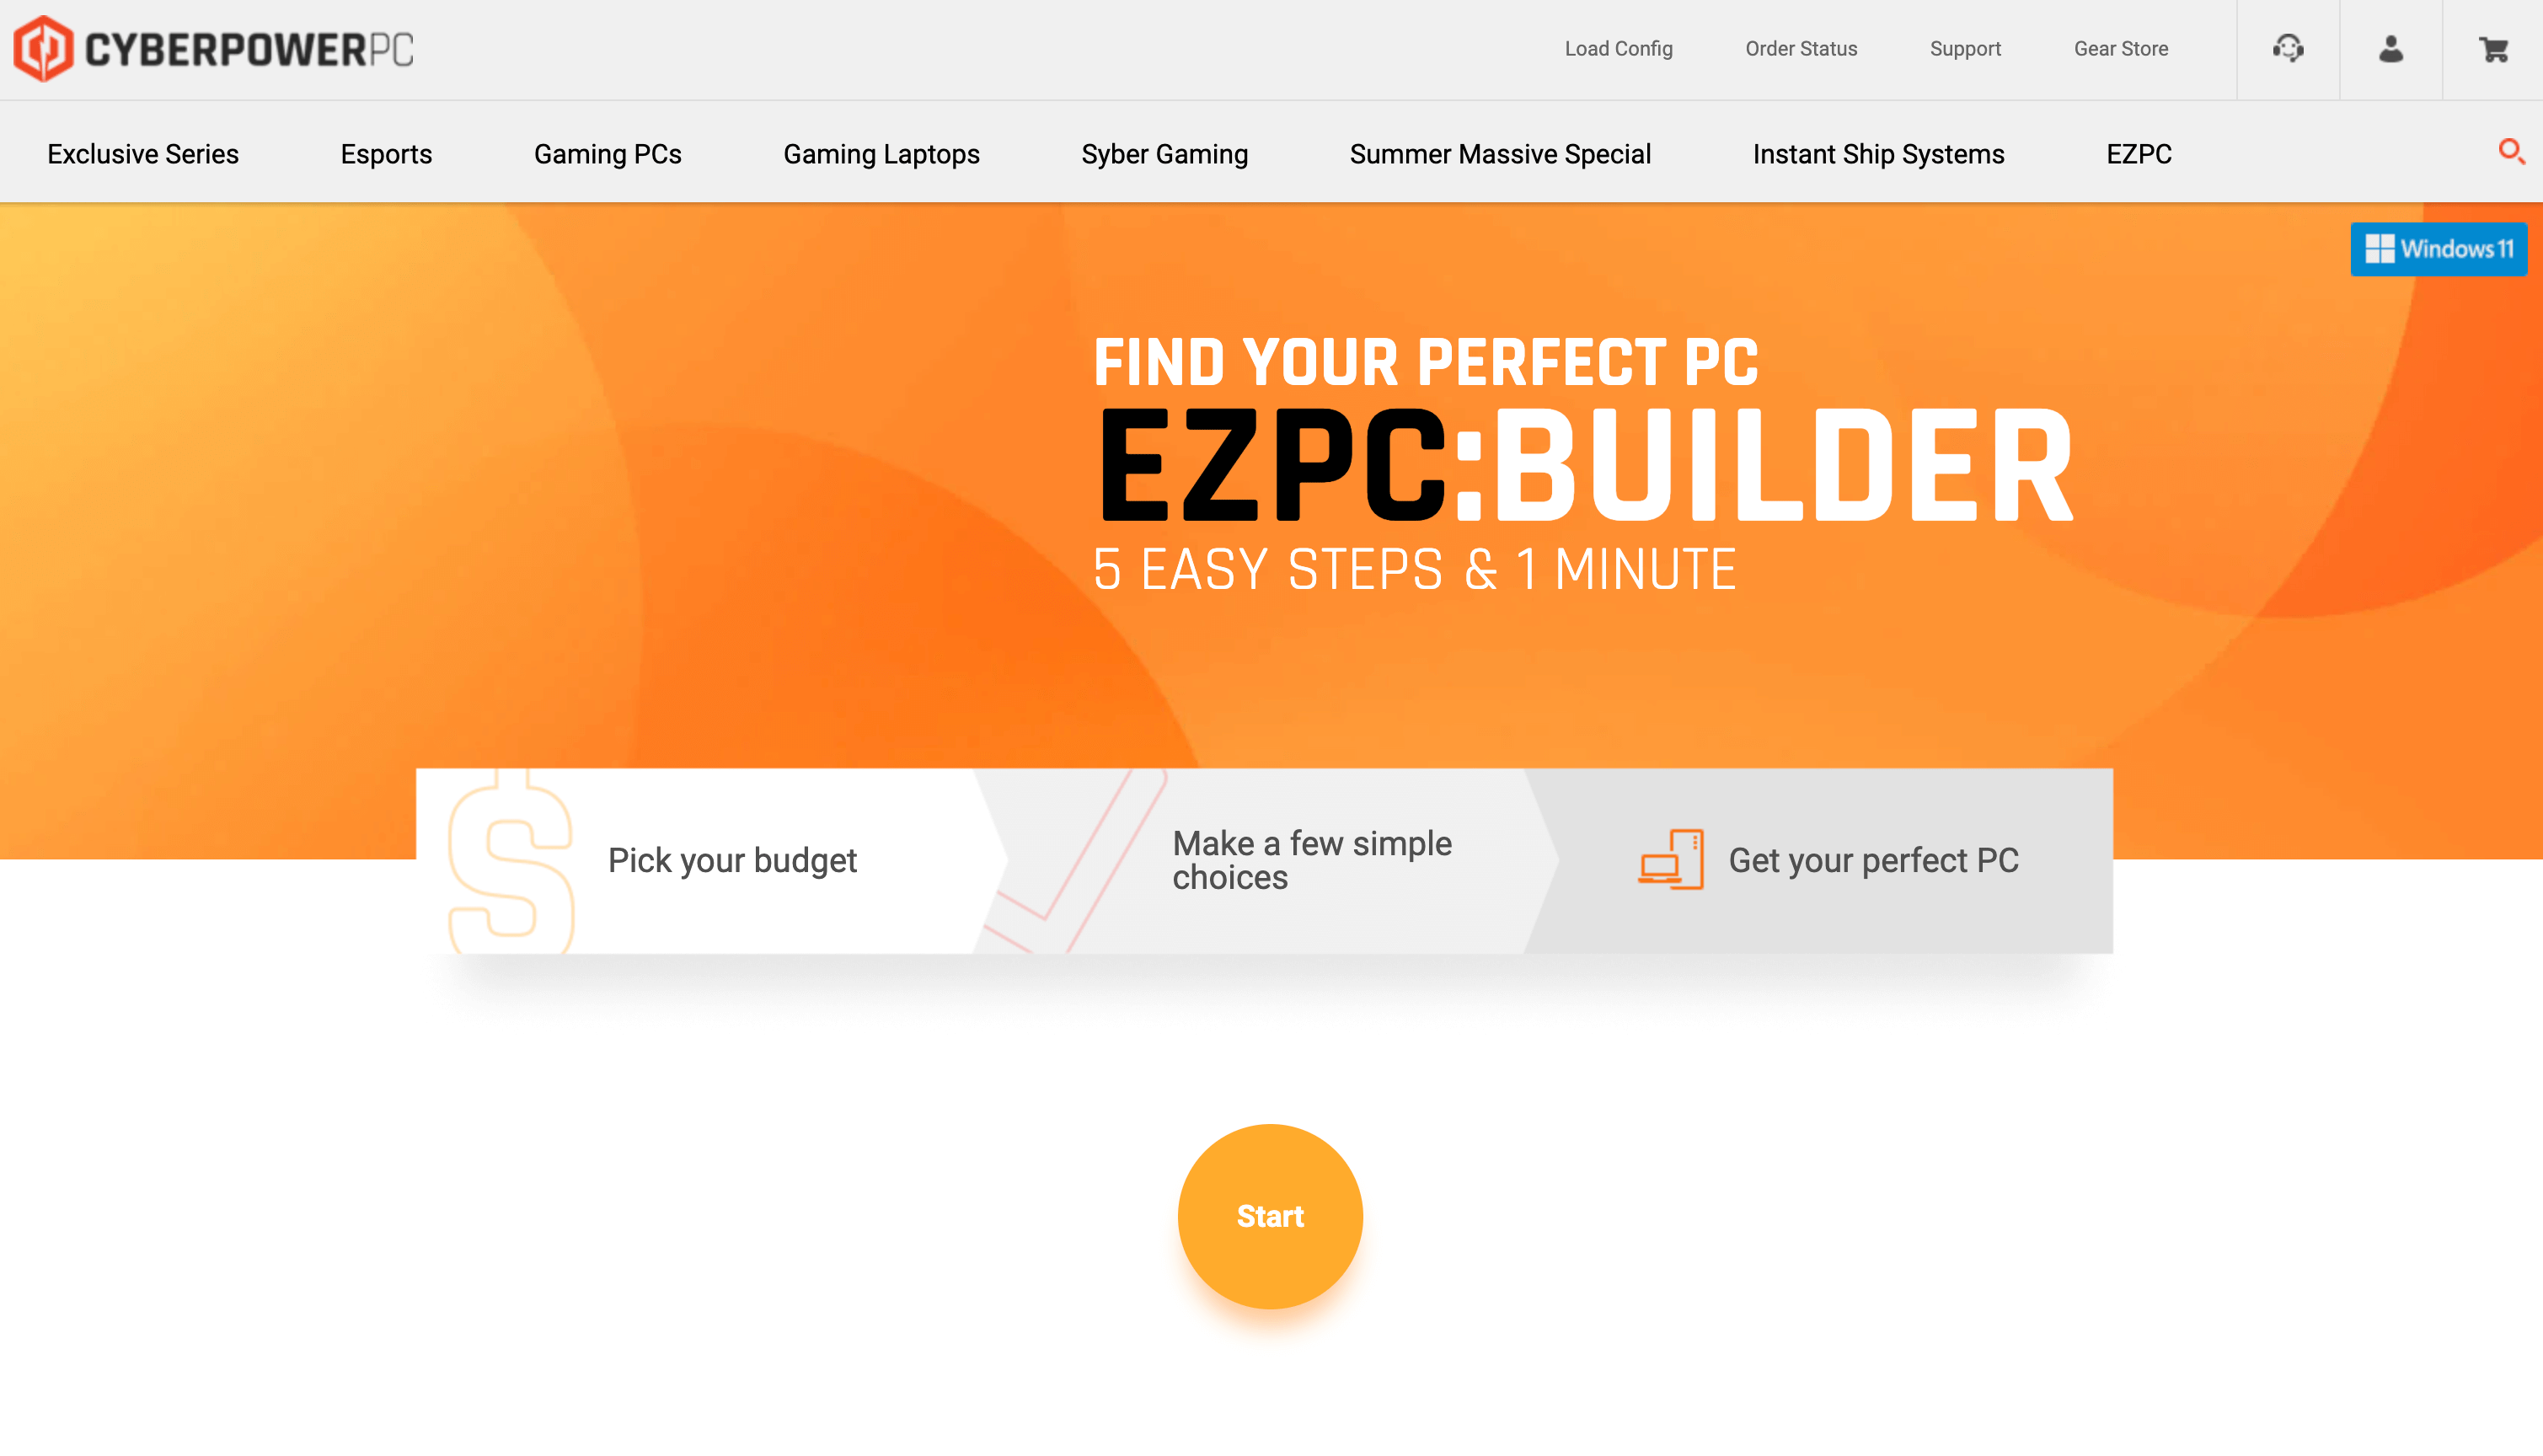Select the Gaming Laptops menu item
The height and width of the screenshot is (1456, 2543).
click(x=881, y=153)
